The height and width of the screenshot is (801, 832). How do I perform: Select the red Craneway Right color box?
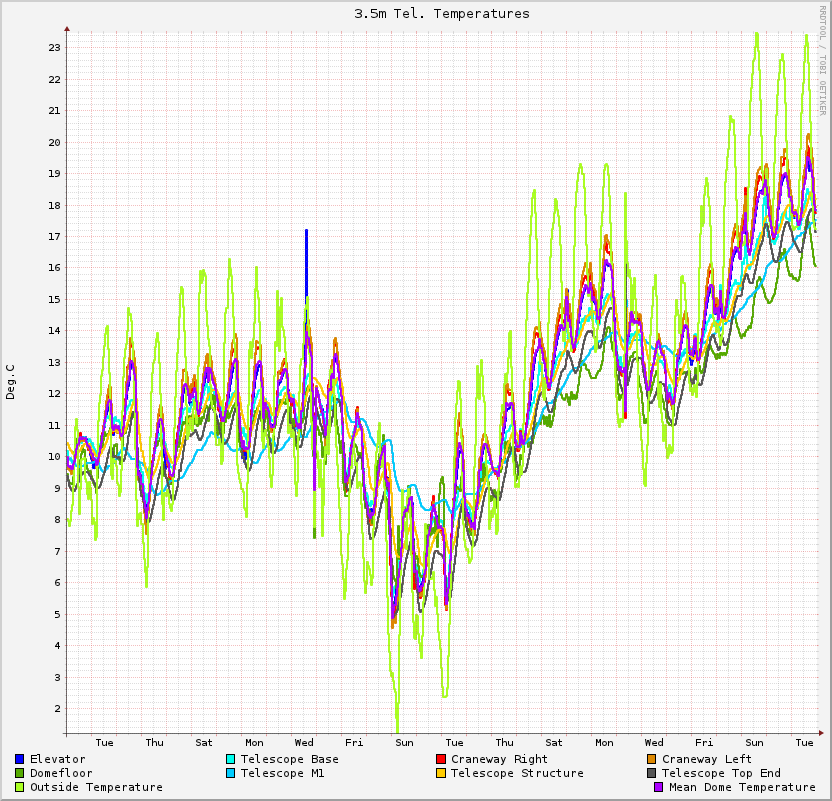[441, 759]
